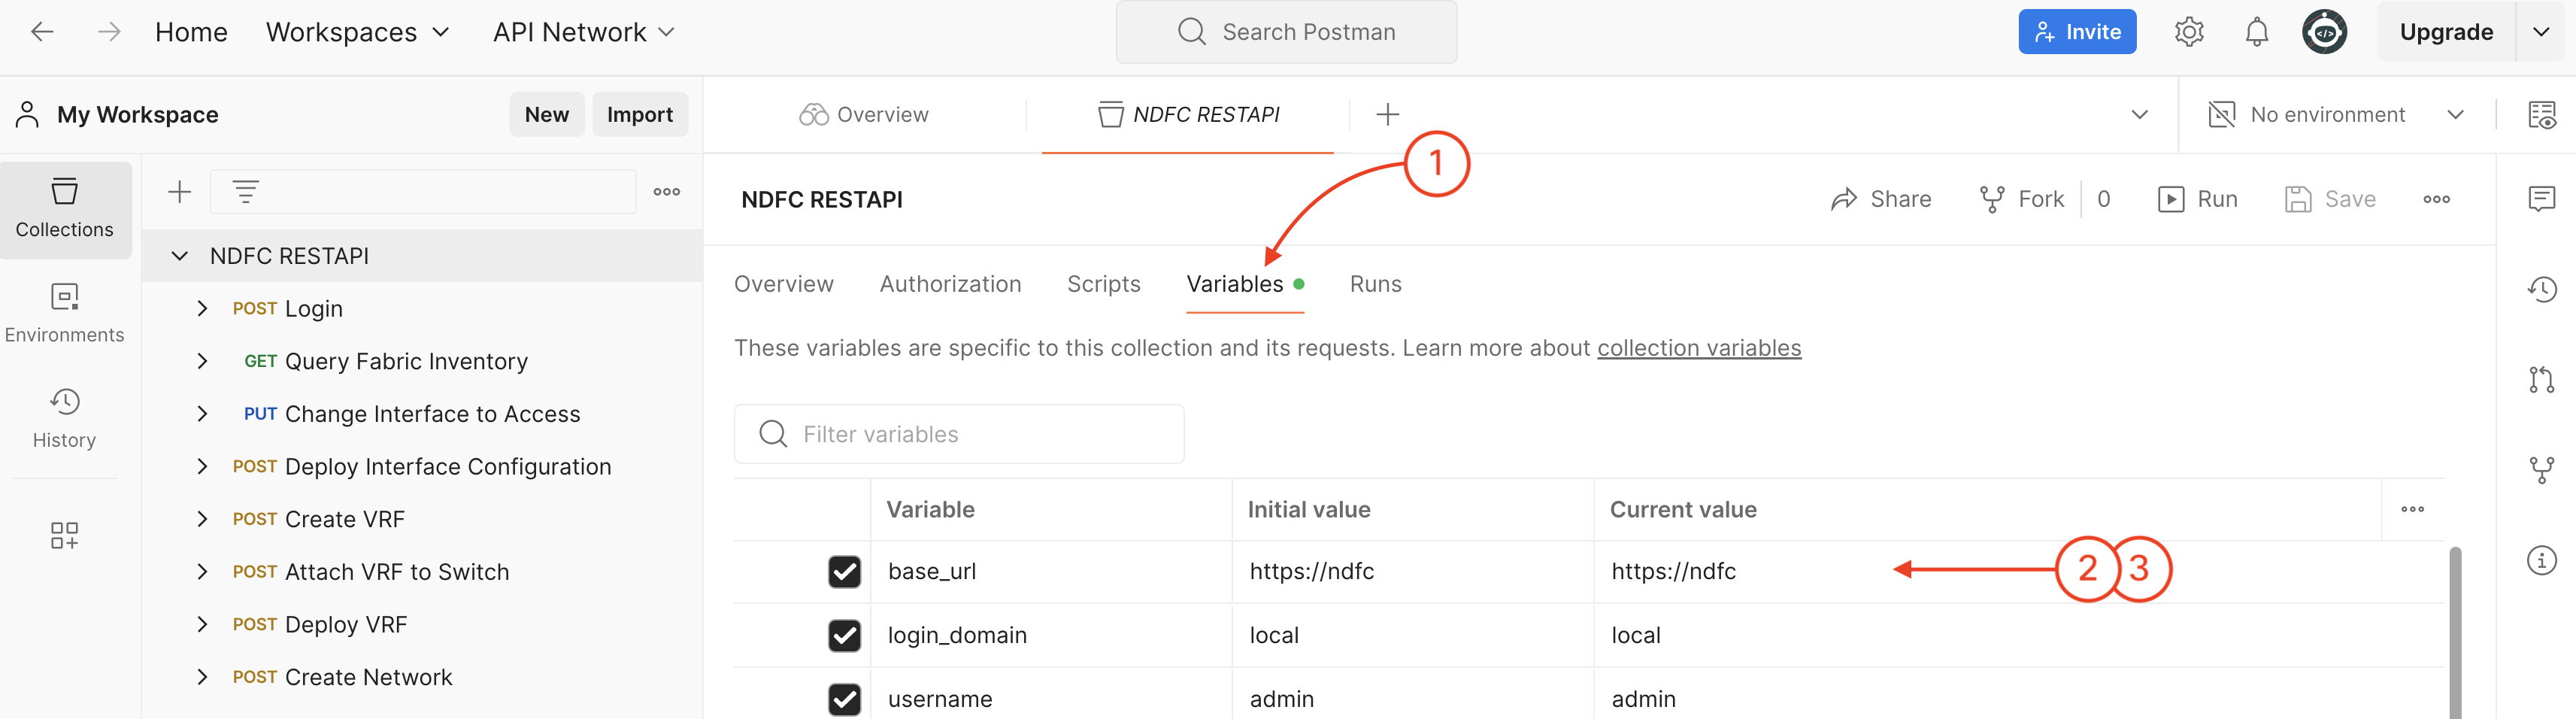This screenshot has height=719, width=2576.
Task: Run the collection
Action: pyautogui.click(x=2197, y=200)
